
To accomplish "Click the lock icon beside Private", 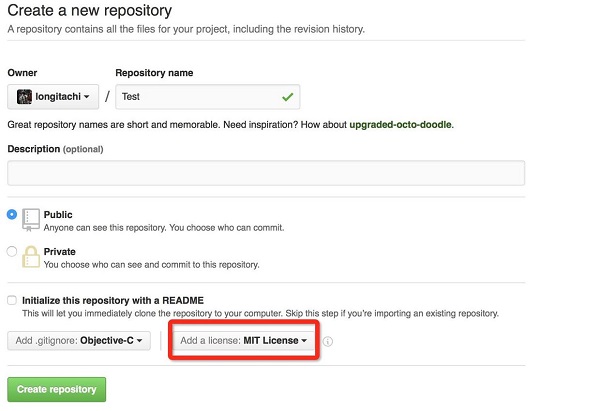I will [32, 257].
